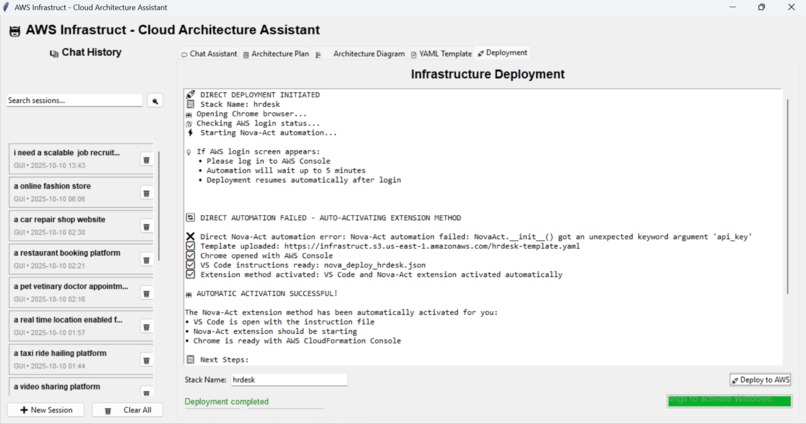Delete the 'a car repair shop website' session
The height and width of the screenshot is (424, 806).
(x=146, y=227)
